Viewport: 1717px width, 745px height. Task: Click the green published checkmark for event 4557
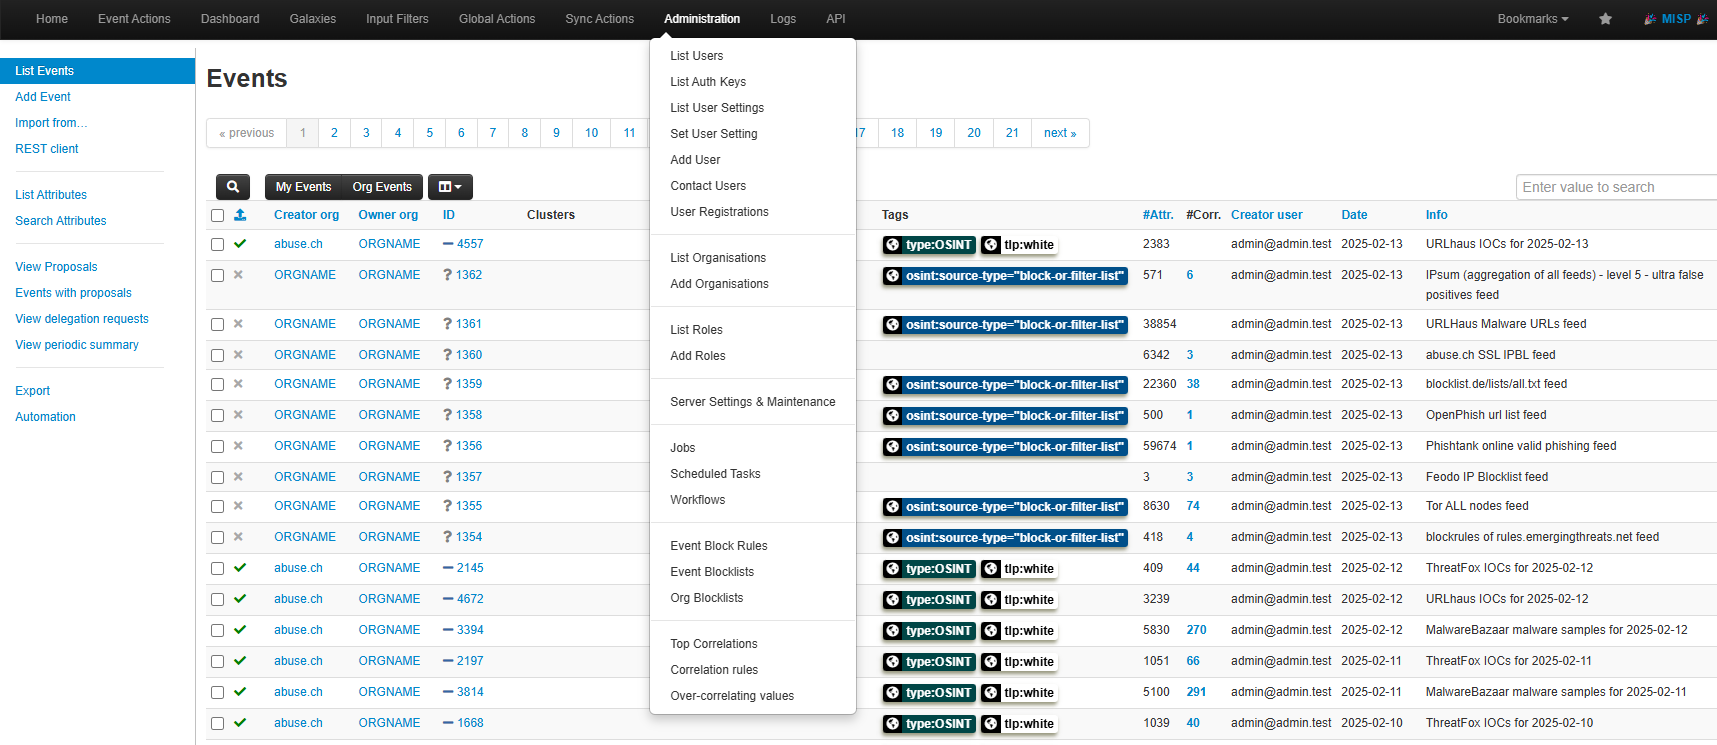(240, 244)
